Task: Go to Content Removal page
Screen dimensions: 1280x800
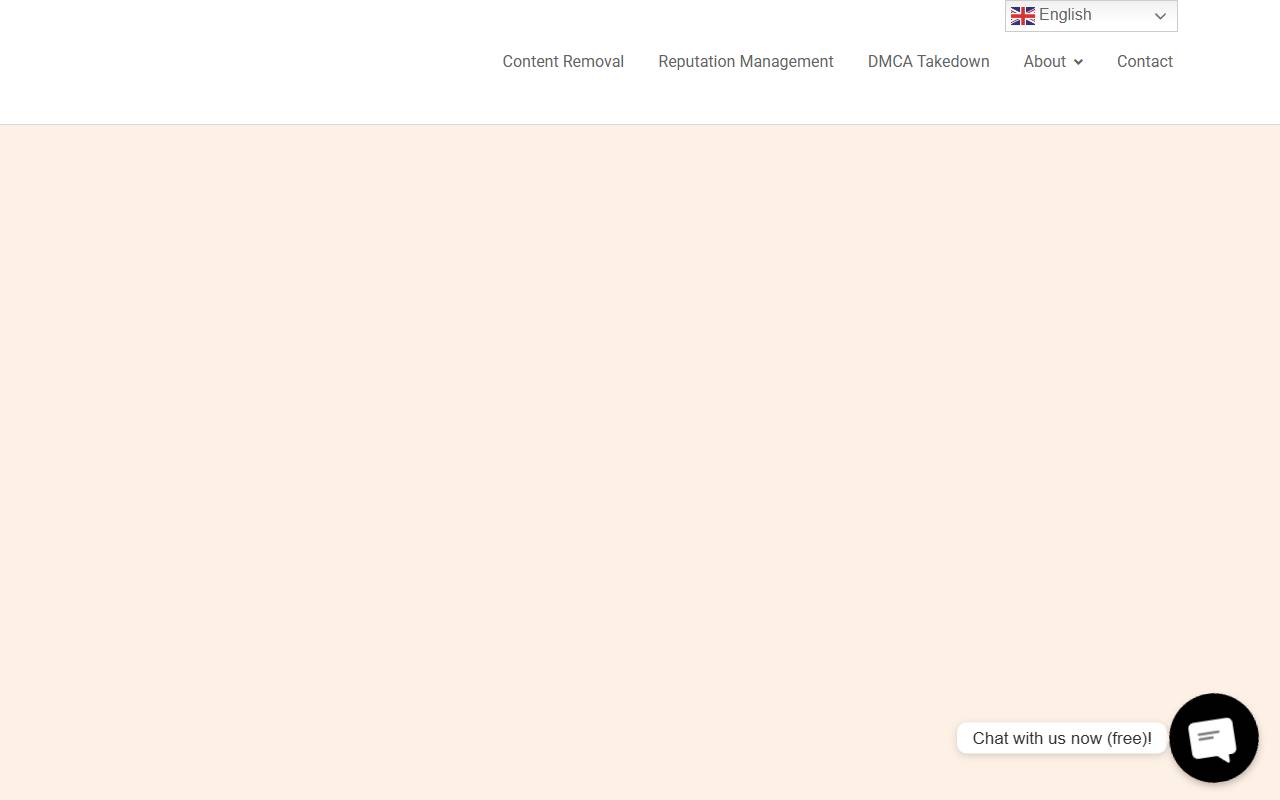Action: tap(563, 61)
